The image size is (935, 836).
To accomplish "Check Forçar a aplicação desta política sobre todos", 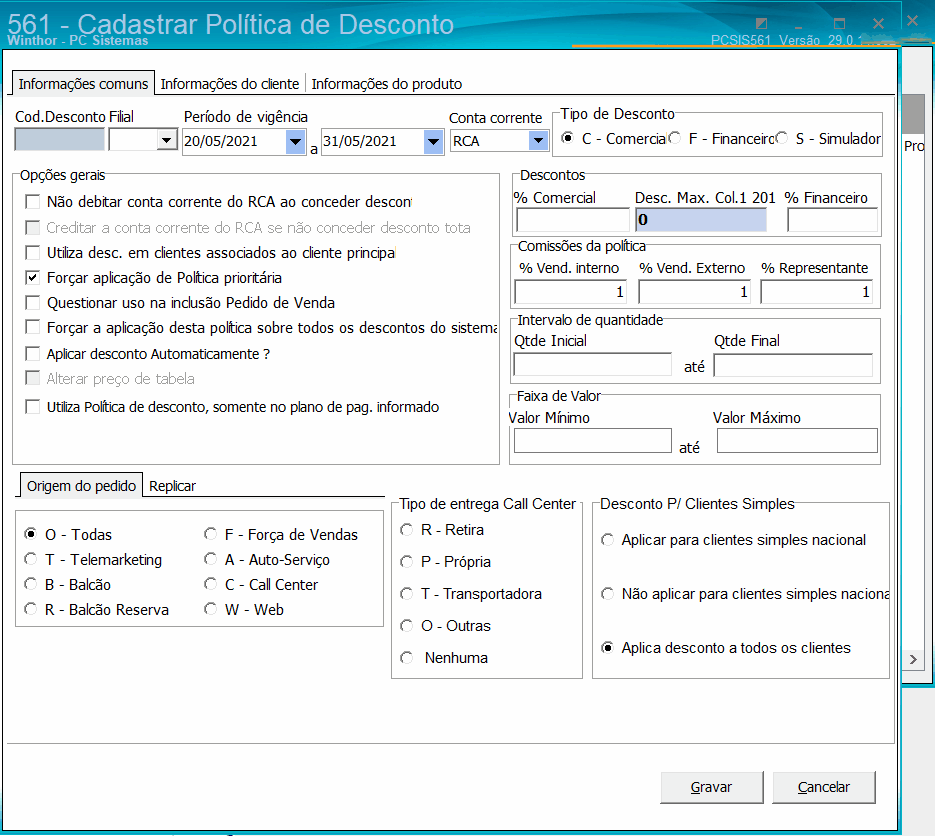I will [x=33, y=327].
